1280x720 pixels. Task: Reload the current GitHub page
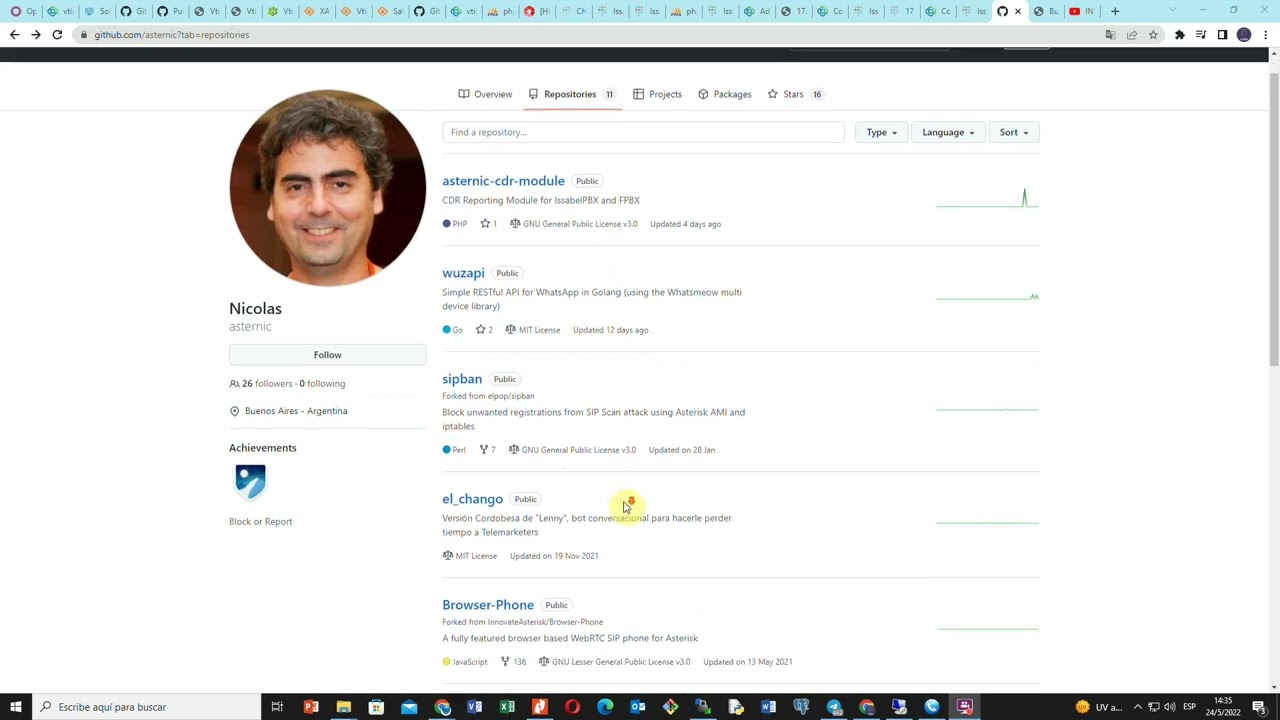pos(57,35)
